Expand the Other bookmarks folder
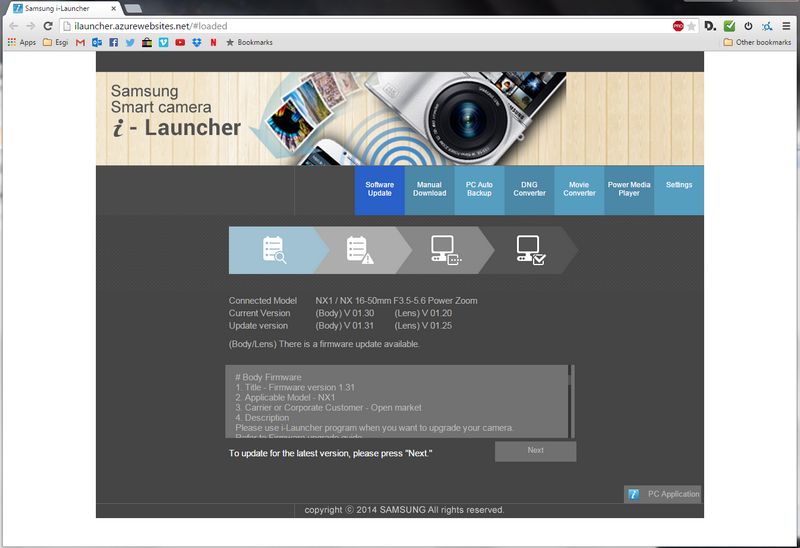This screenshot has height=548, width=800. click(757, 42)
